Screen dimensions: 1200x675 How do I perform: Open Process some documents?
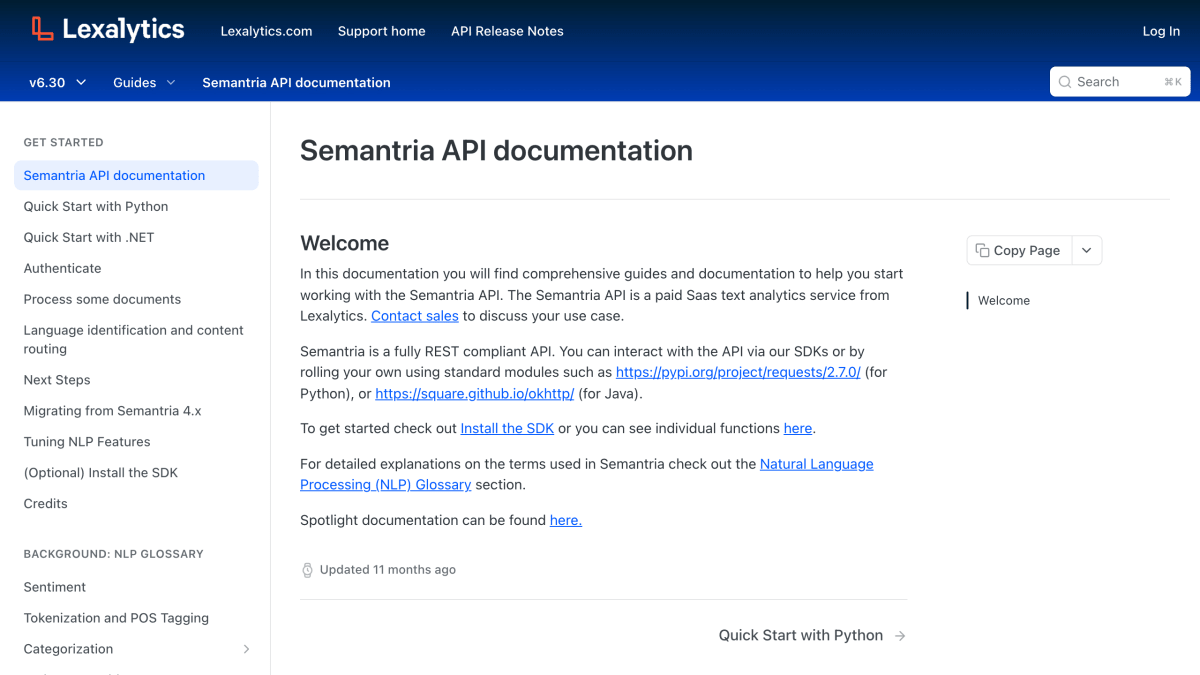pos(102,299)
